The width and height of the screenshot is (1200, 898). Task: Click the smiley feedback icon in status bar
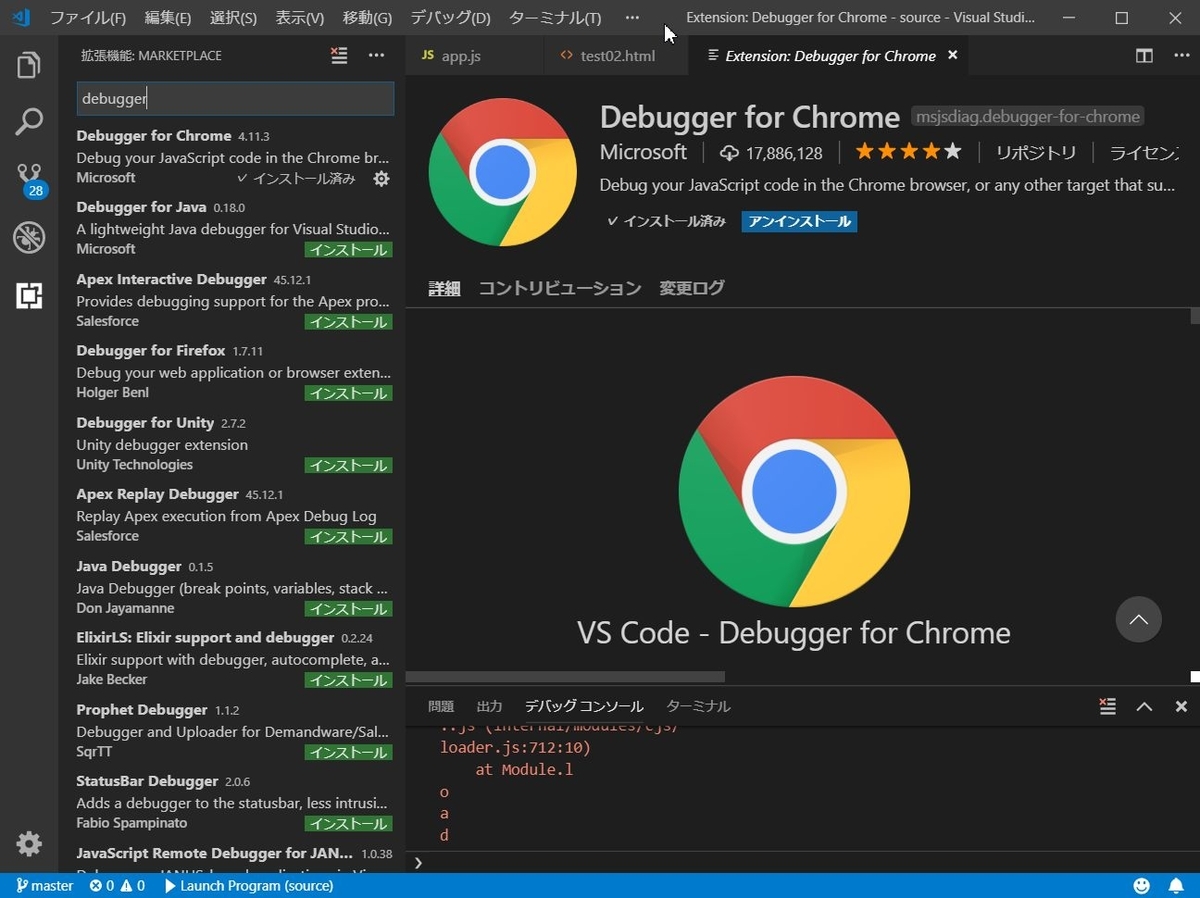click(x=1141, y=886)
